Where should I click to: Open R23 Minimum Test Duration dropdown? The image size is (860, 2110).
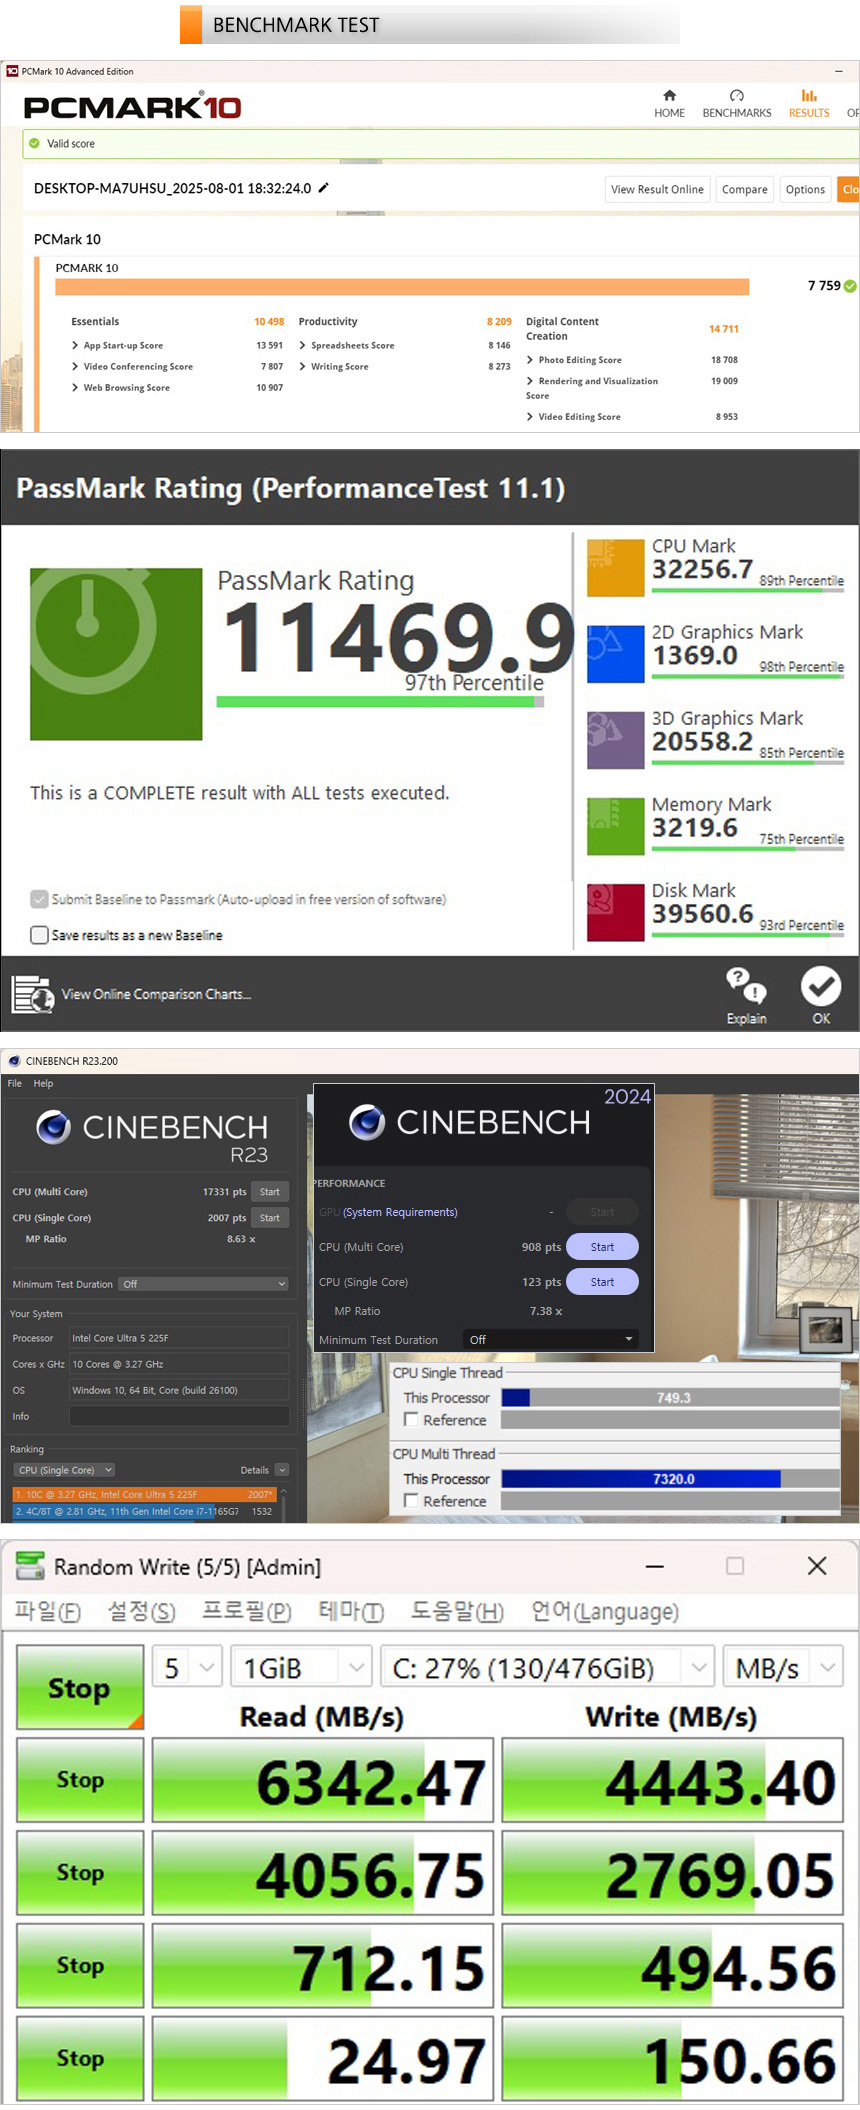[204, 1284]
